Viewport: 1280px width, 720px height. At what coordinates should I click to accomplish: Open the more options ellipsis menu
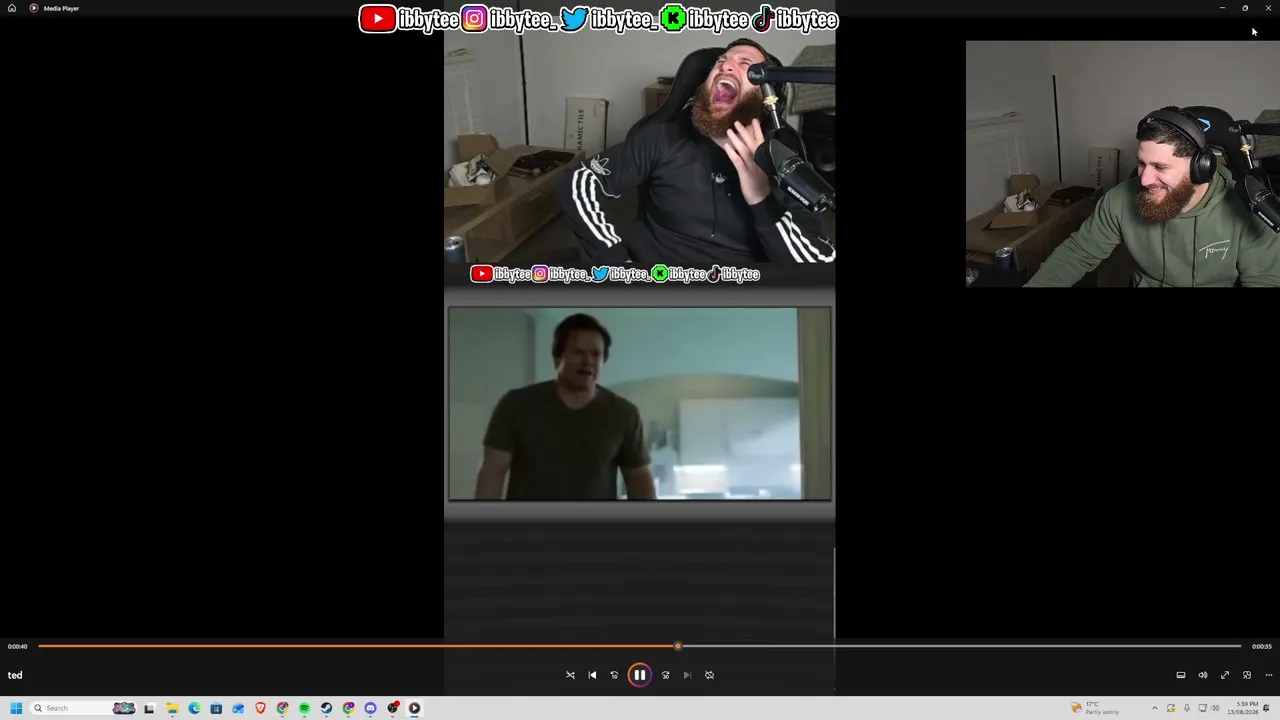[x=1269, y=675]
